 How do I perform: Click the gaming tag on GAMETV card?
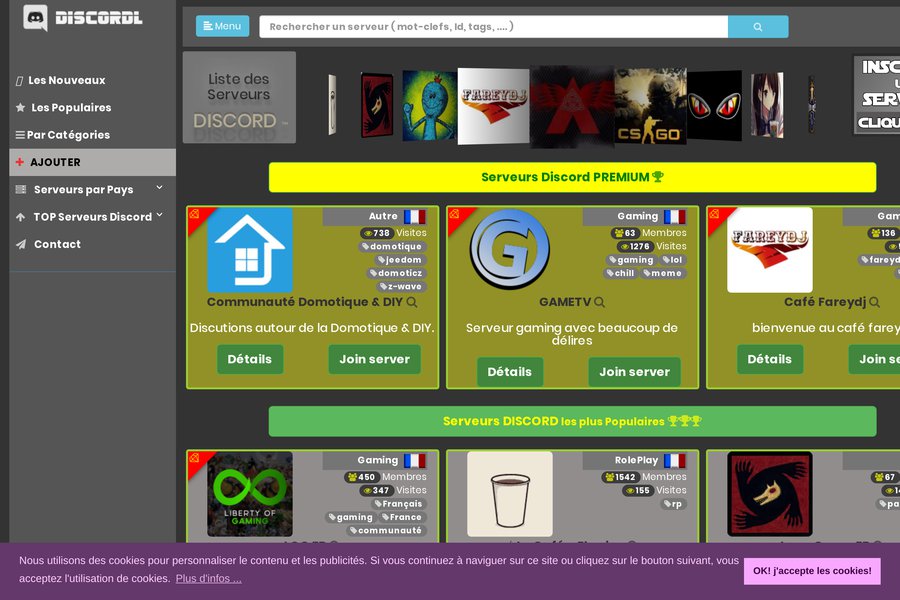pos(631,260)
